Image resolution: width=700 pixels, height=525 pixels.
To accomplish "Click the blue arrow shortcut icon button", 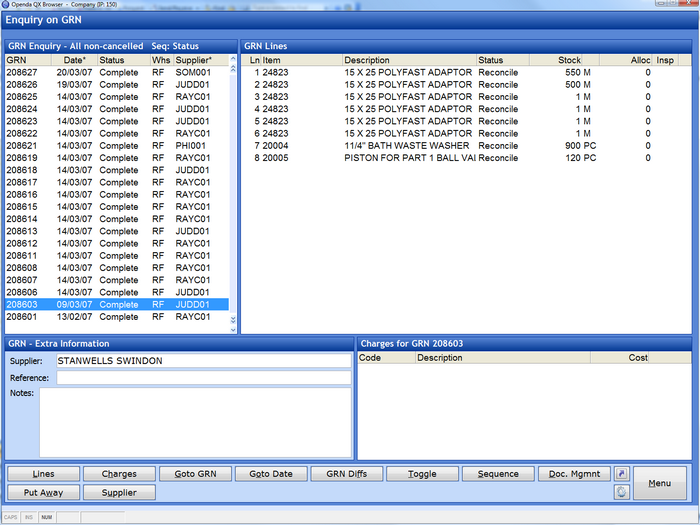I will point(622,474).
